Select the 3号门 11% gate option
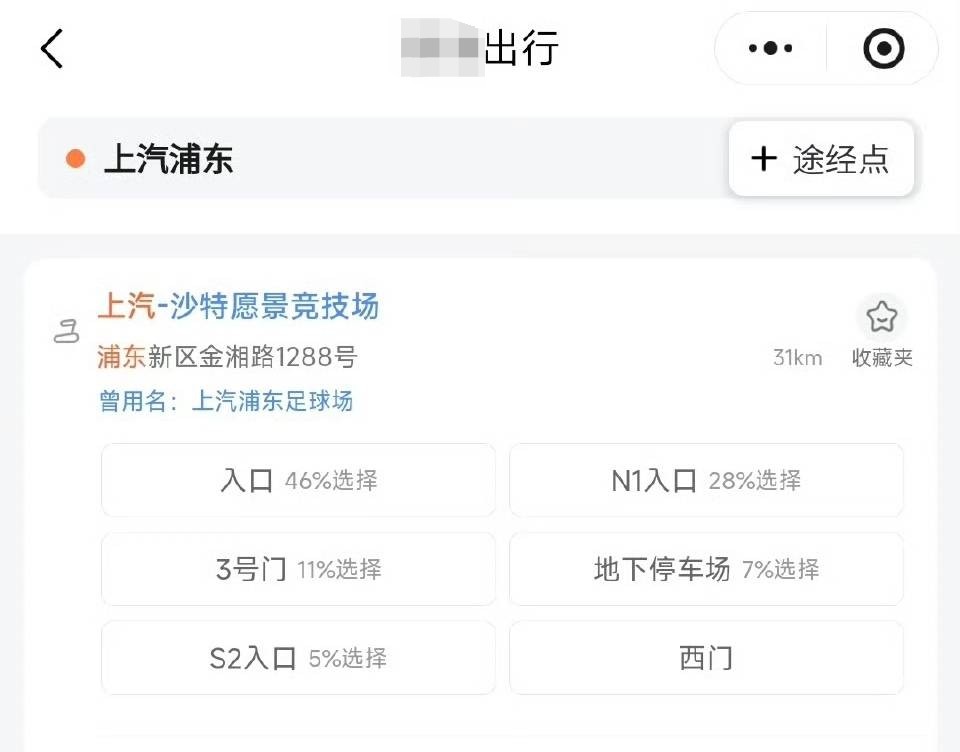This screenshot has height=752, width=960. pyautogui.click(x=298, y=569)
